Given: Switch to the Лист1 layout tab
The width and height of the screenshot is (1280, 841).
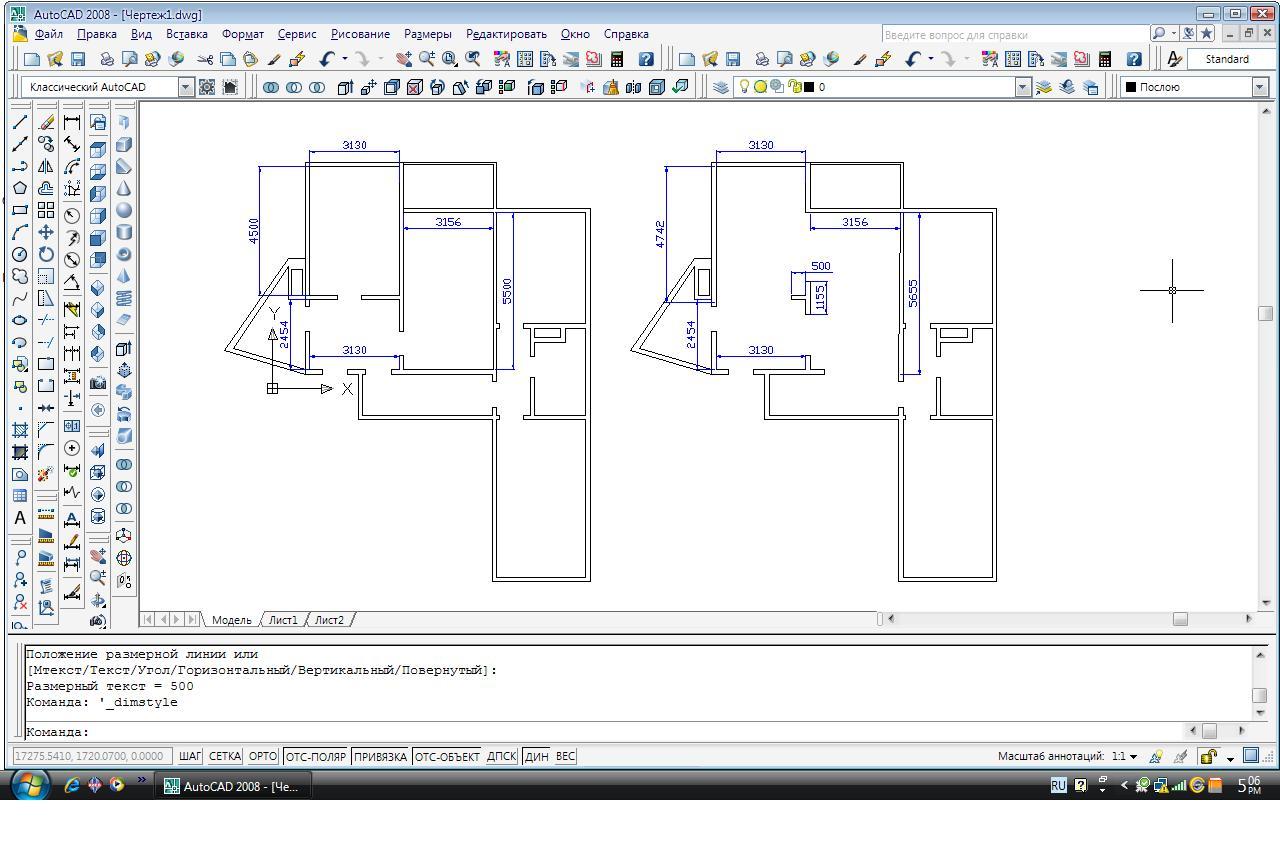Looking at the screenshot, I should click(x=283, y=620).
